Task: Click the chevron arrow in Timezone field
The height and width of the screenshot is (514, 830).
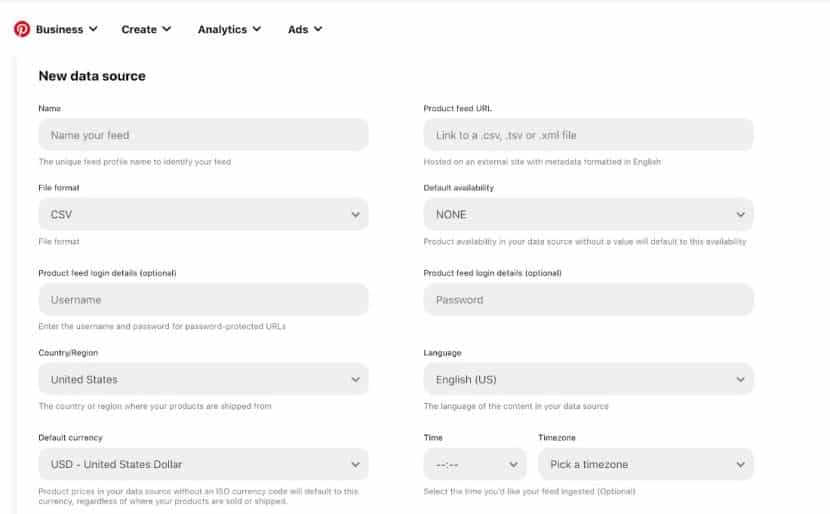Action: (741, 464)
